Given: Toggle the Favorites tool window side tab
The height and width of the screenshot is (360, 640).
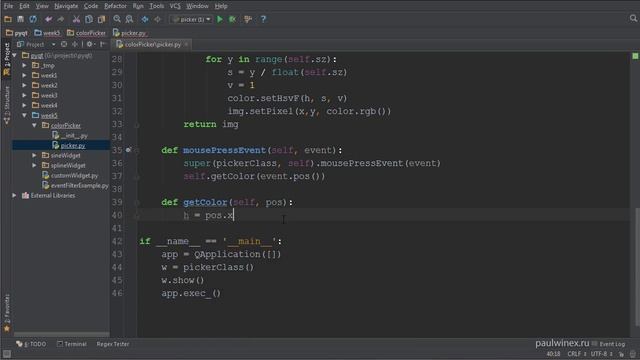Looking at the screenshot, I should [7, 312].
